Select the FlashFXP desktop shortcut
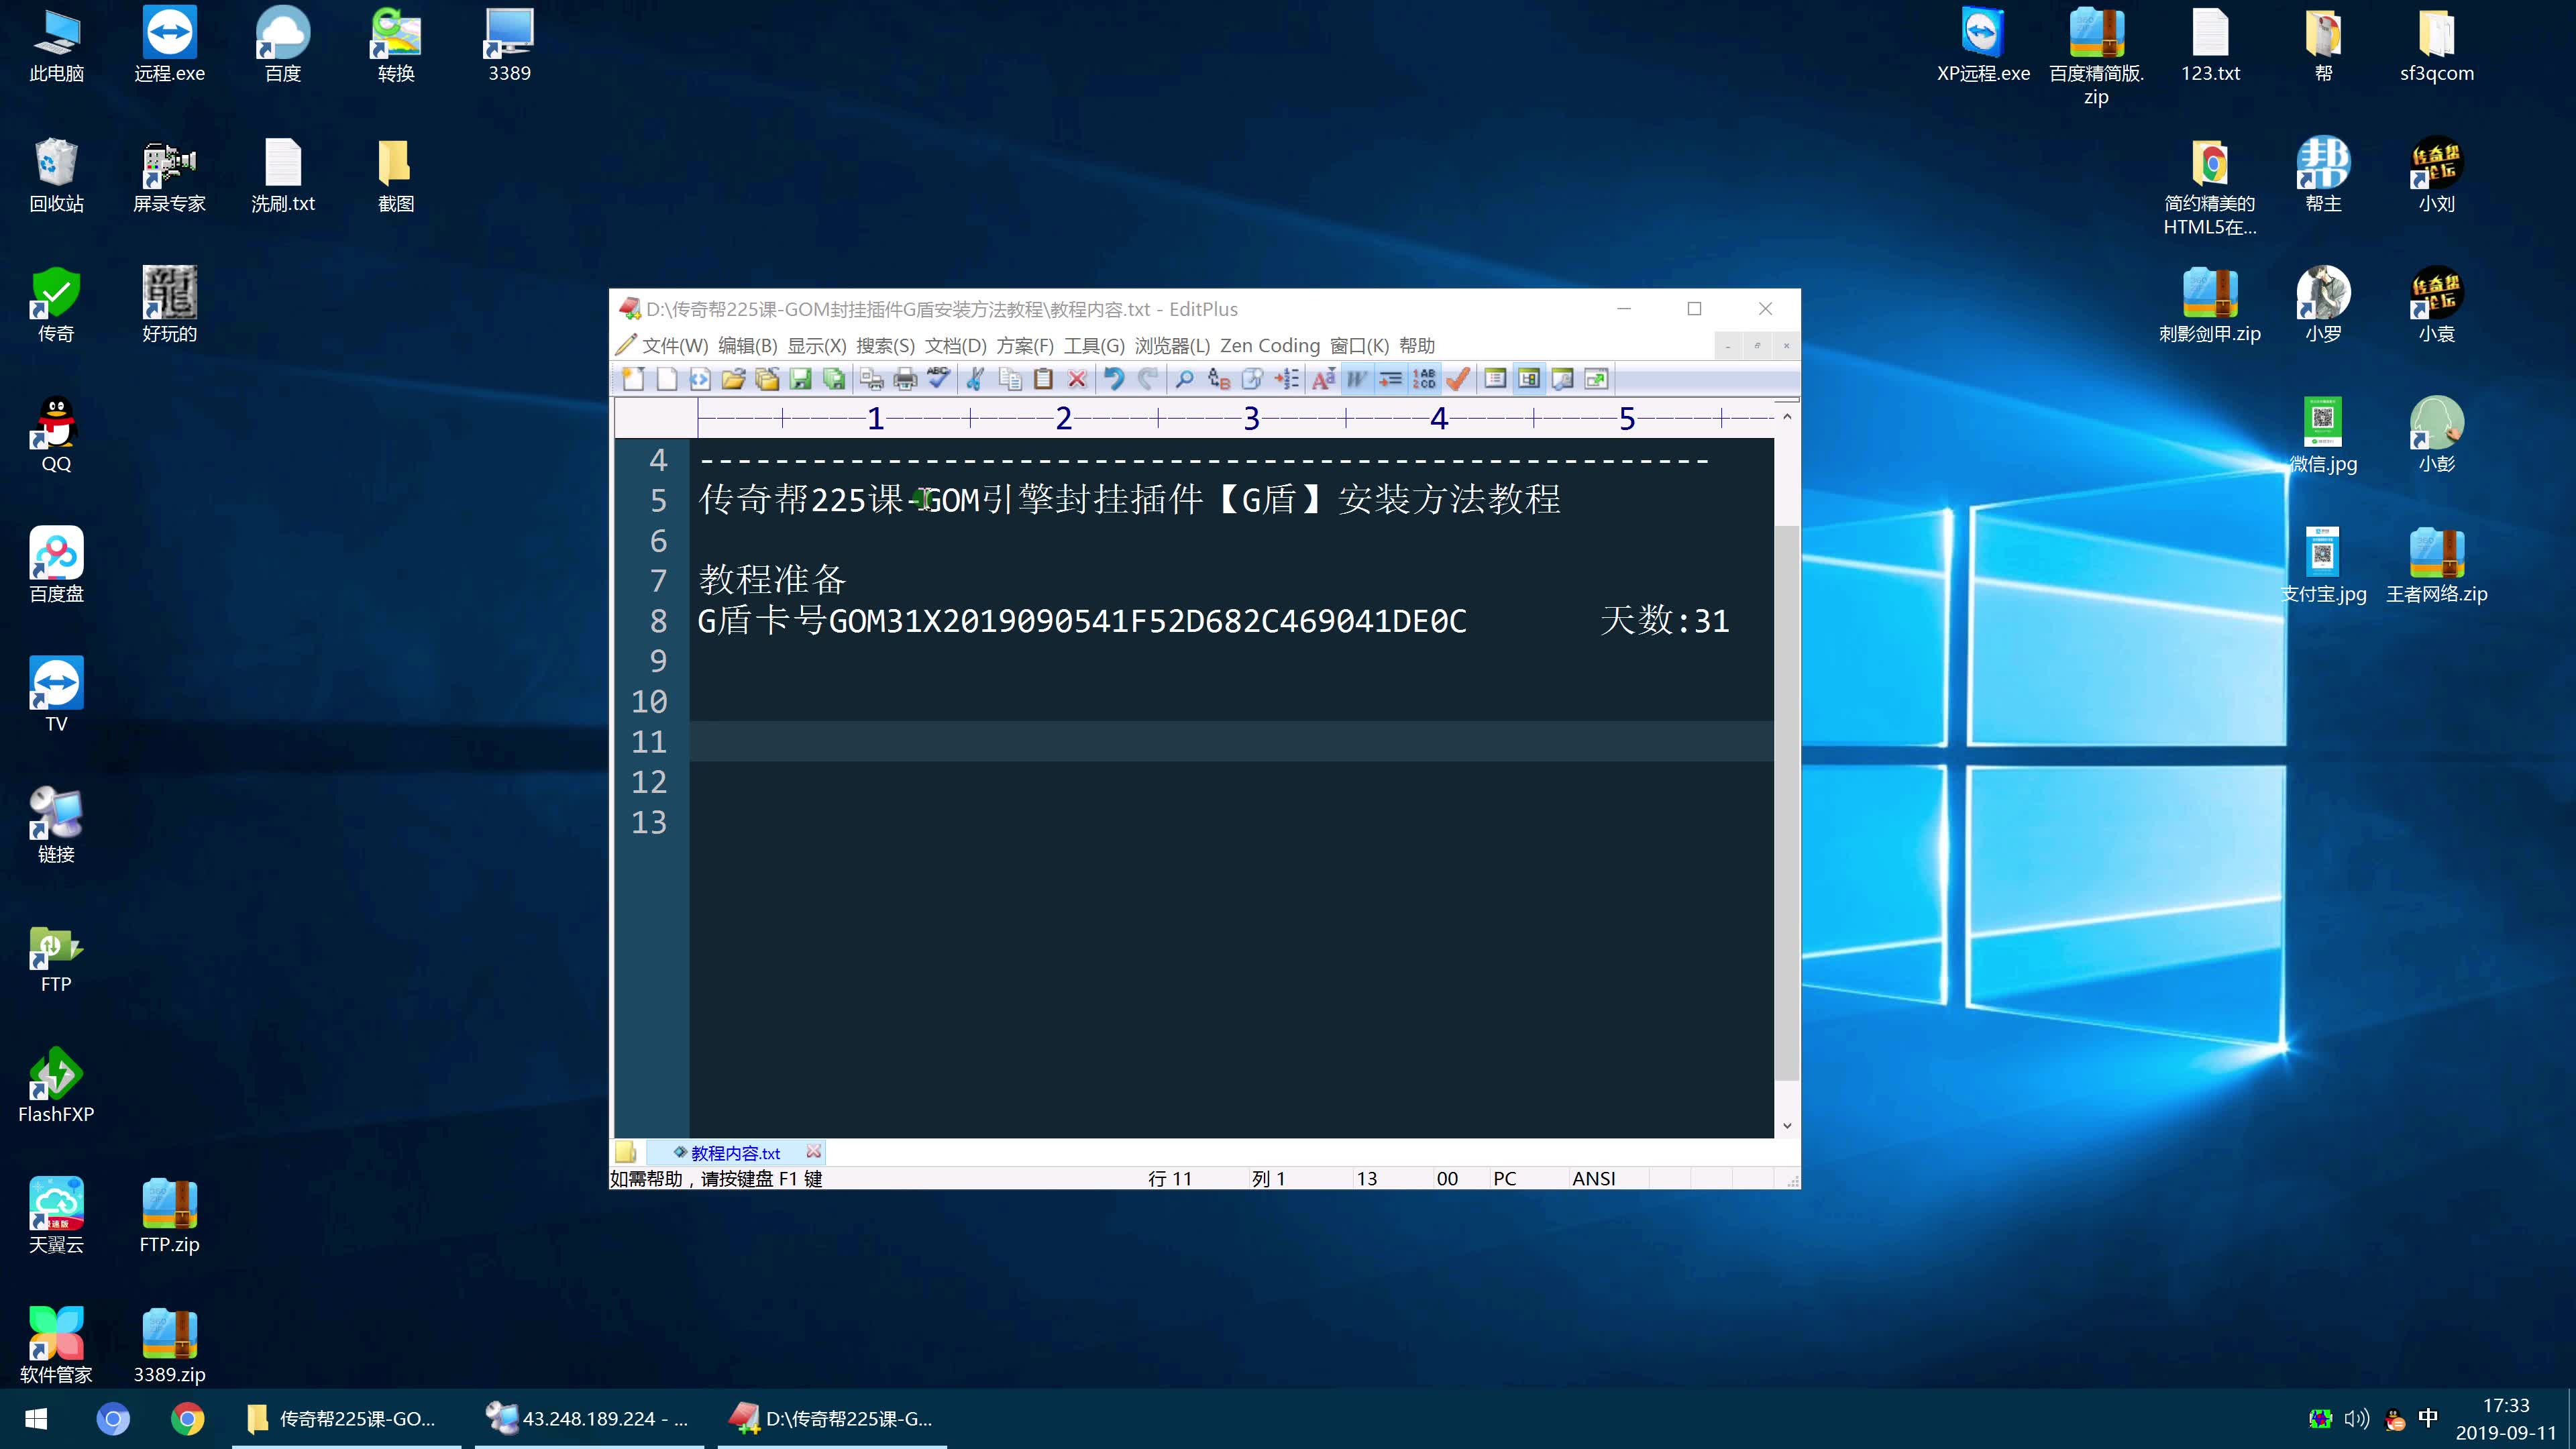 click(56, 1086)
